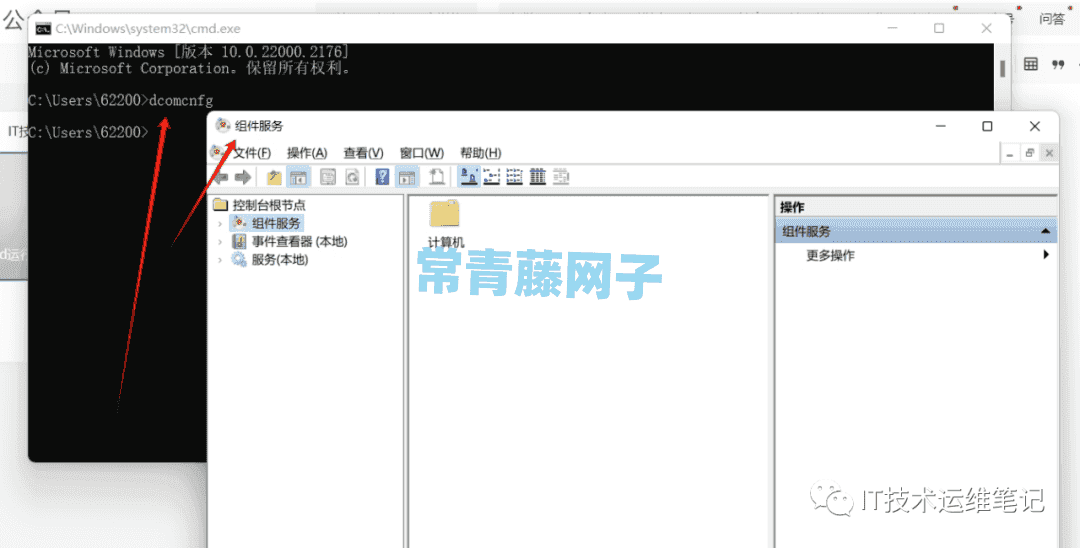This screenshot has height=548, width=1080.
Task: Open the 查看(V) menu
Action: click(363, 153)
